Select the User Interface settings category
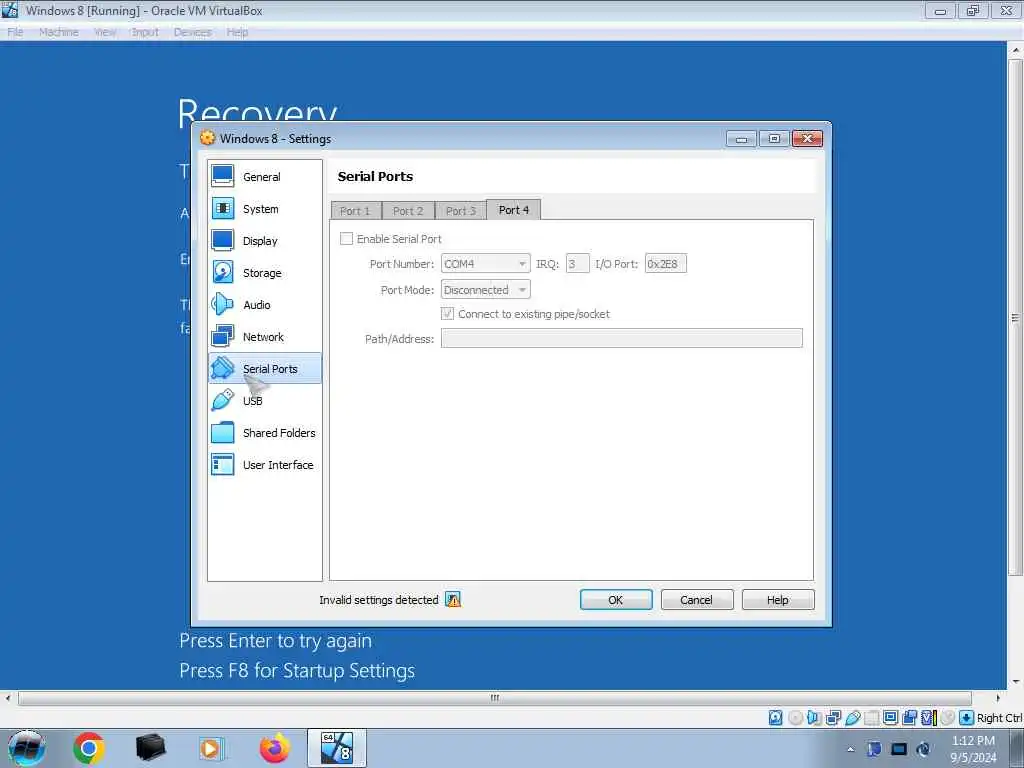Image resolution: width=1024 pixels, height=768 pixels. pyautogui.click(x=264, y=464)
